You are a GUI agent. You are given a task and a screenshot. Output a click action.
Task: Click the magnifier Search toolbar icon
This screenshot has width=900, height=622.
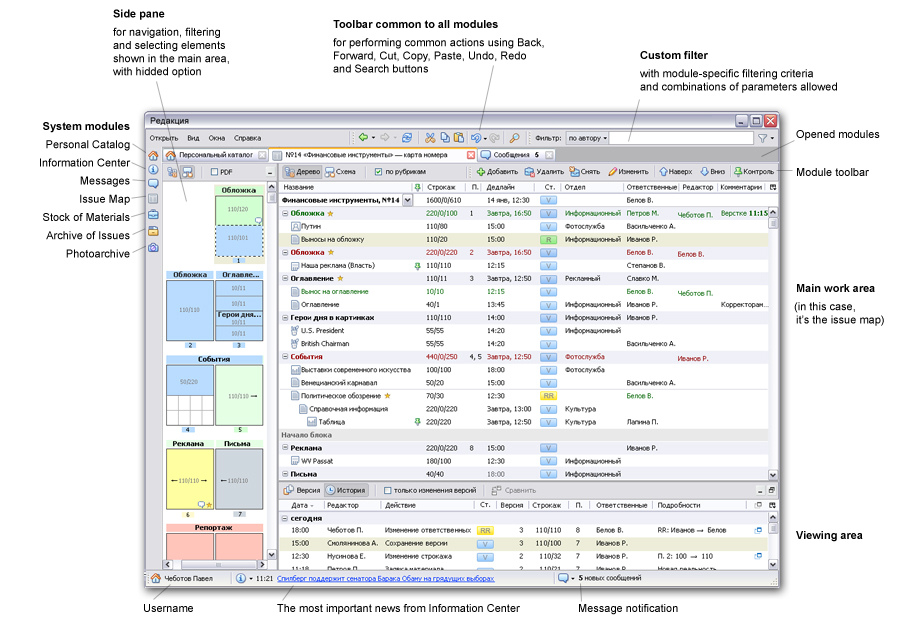click(514, 137)
